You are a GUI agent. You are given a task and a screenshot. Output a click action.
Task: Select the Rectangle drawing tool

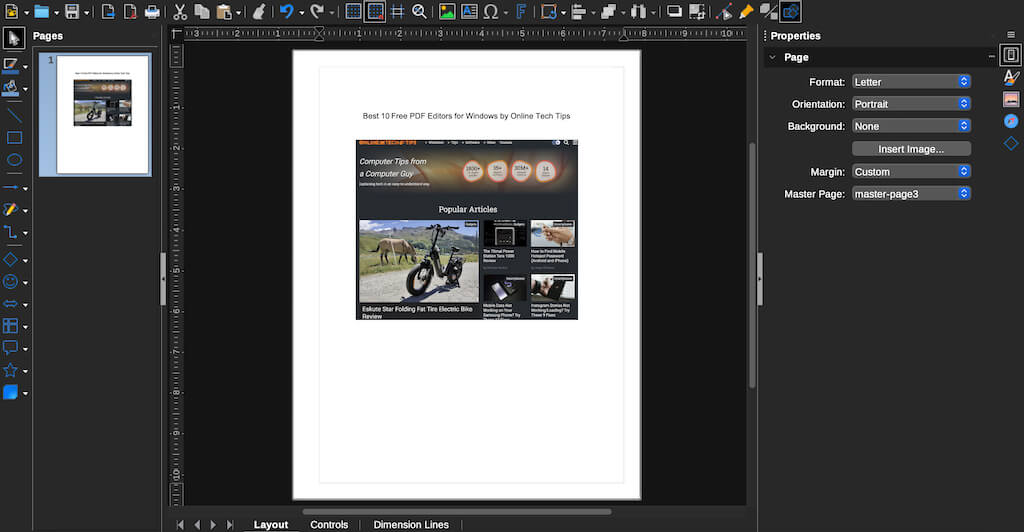click(14, 137)
